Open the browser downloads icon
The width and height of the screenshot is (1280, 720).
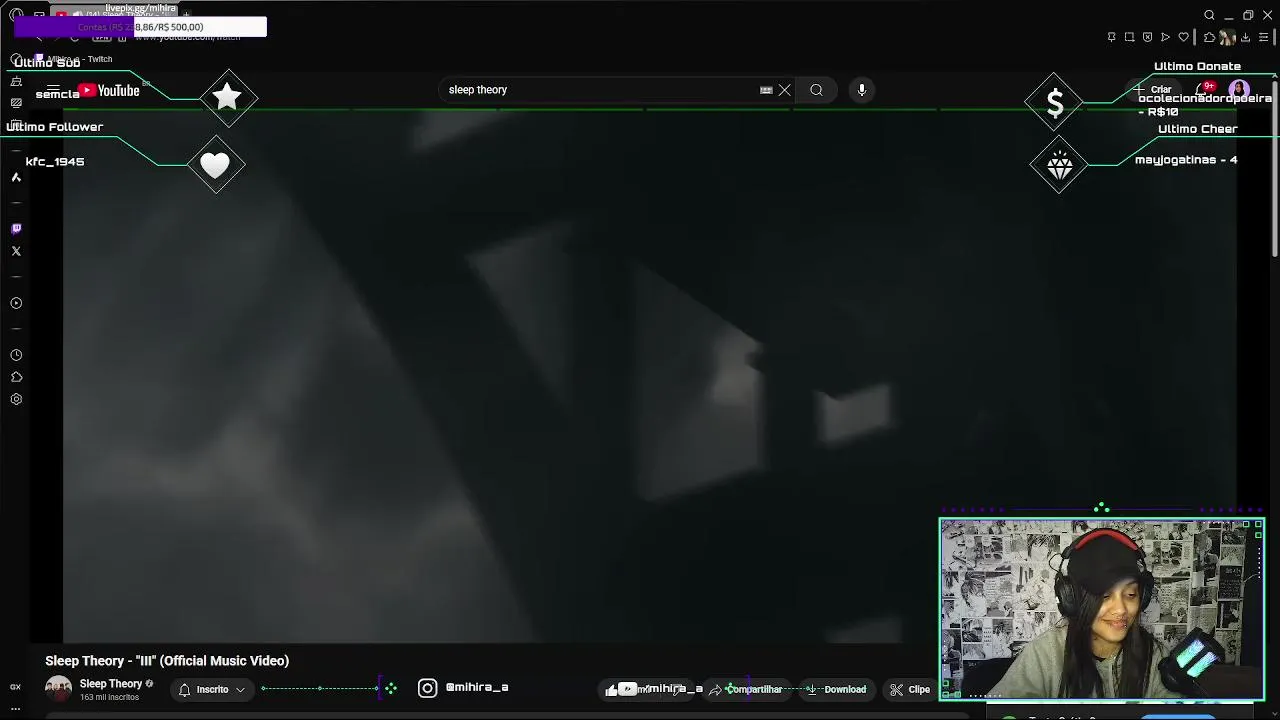1245,37
